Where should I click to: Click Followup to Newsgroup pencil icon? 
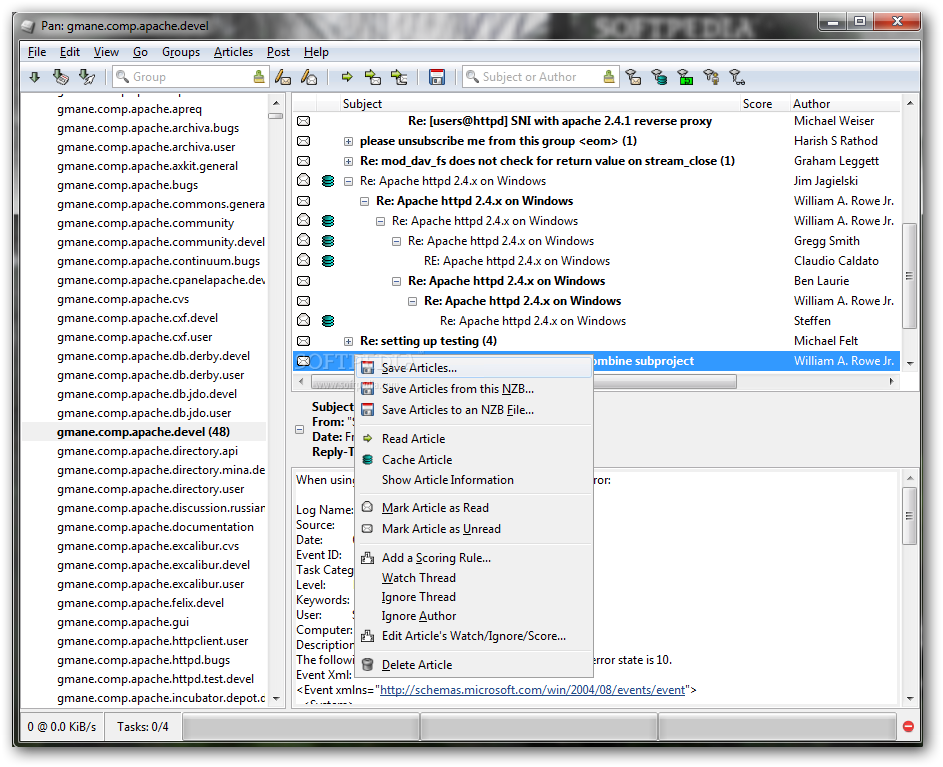pyautogui.click(x=309, y=77)
